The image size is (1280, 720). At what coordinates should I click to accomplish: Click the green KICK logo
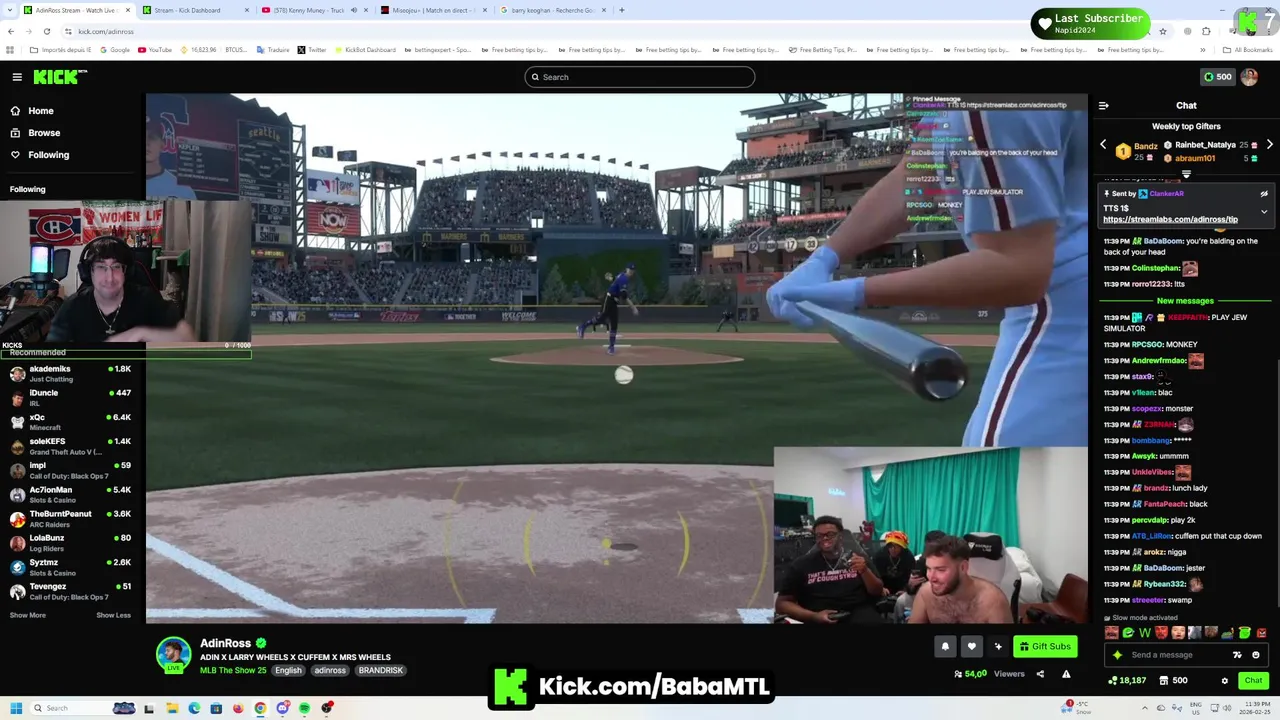point(60,77)
